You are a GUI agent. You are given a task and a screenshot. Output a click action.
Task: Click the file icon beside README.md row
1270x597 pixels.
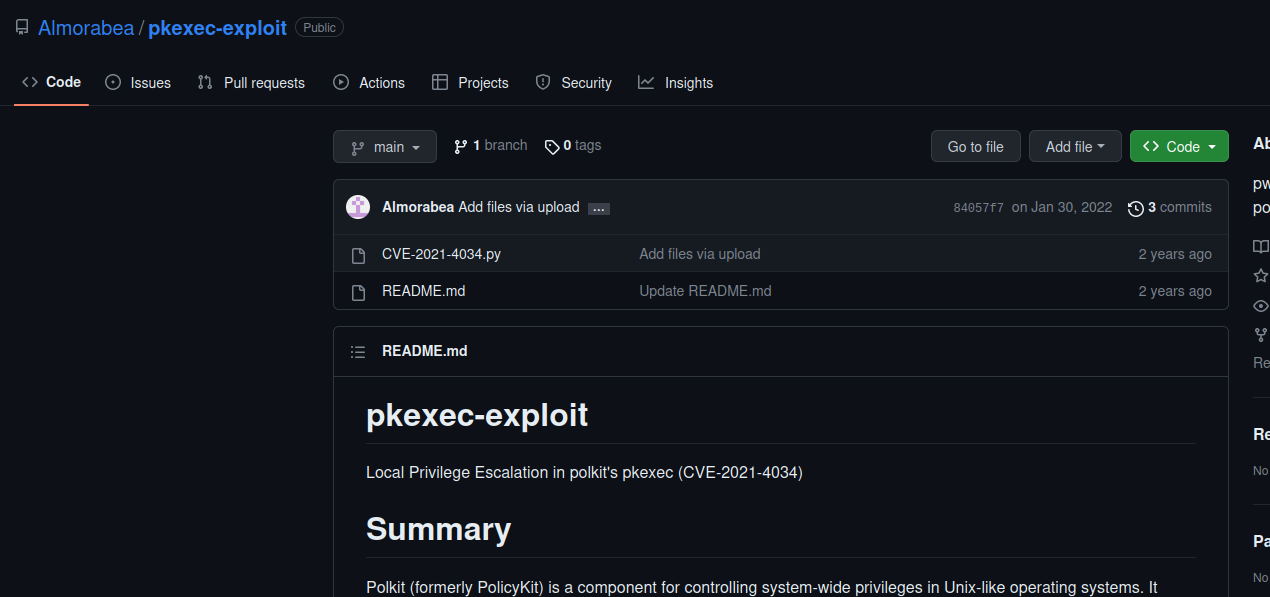click(358, 292)
